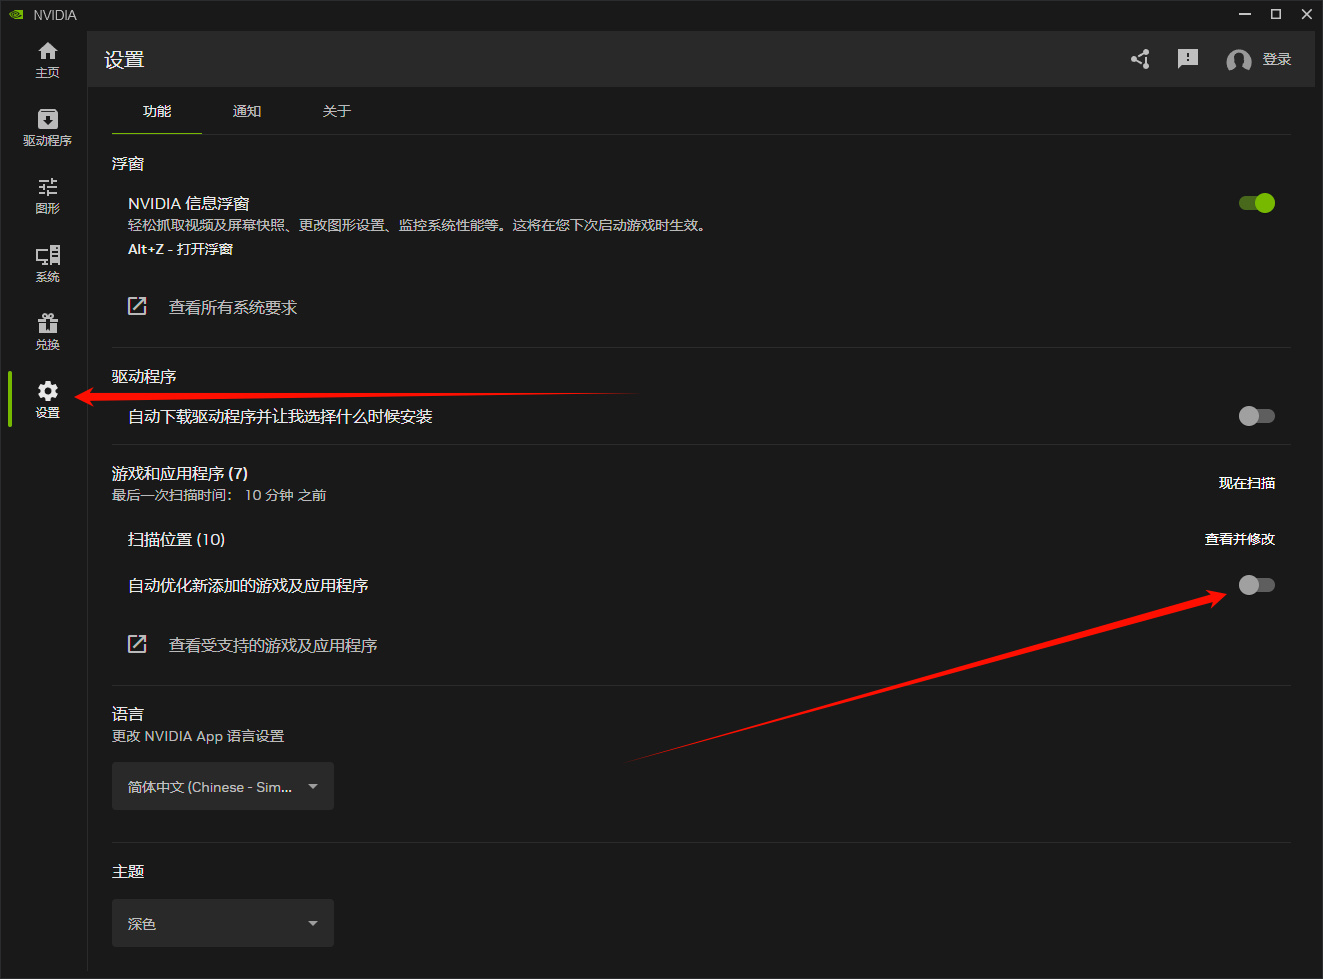Click external link icon beside 查看受支持的游戏及应用程序

(x=137, y=644)
